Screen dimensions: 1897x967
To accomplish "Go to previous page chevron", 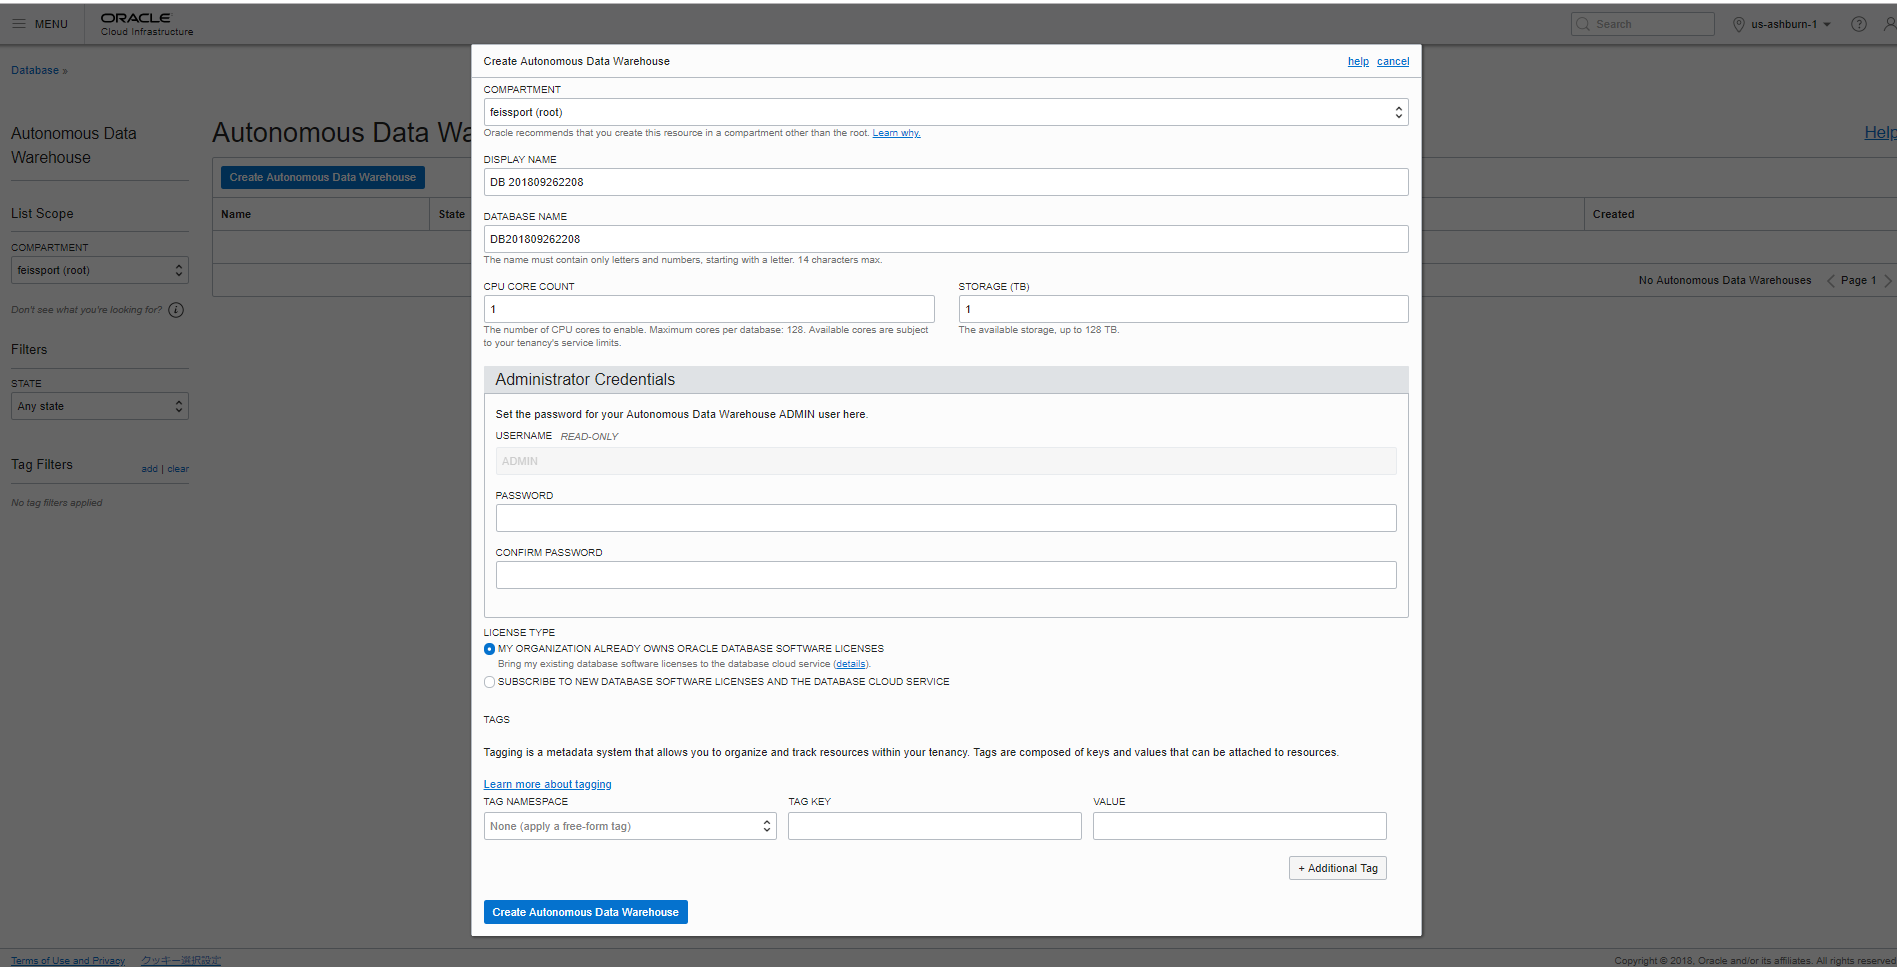I will pos(1831,281).
